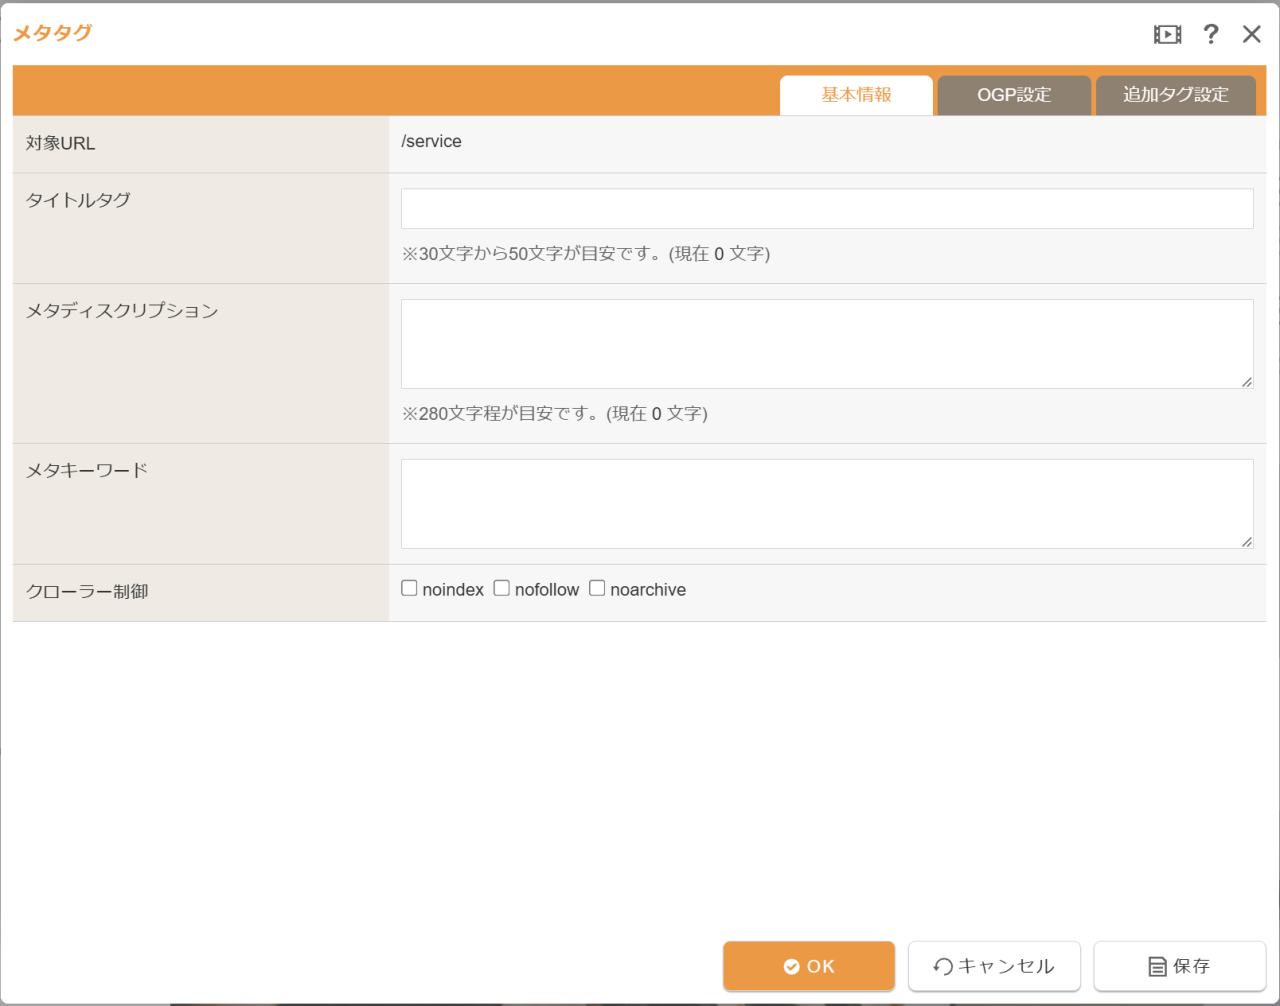Check the noarchive option
The height and width of the screenshot is (1006, 1280).
[597, 588]
